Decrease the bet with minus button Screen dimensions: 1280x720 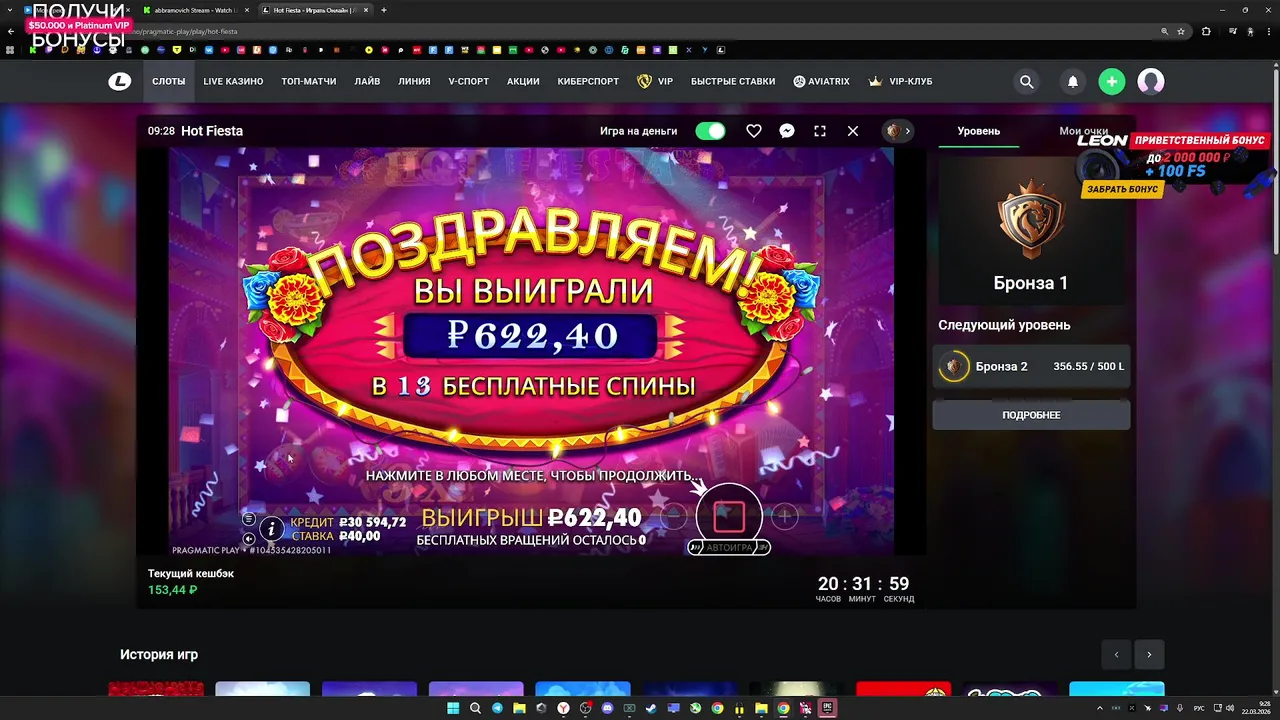(674, 516)
